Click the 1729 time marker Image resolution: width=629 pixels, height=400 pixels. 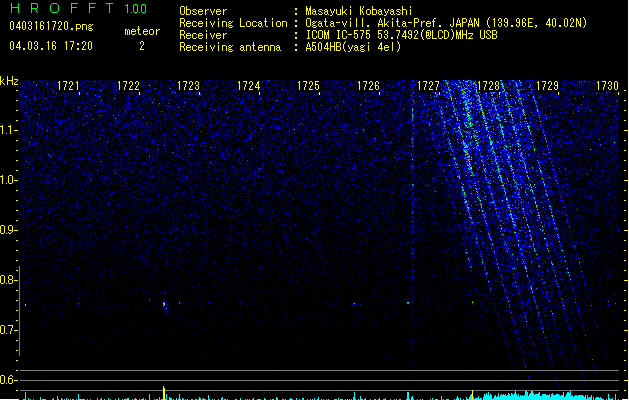pyautogui.click(x=548, y=86)
